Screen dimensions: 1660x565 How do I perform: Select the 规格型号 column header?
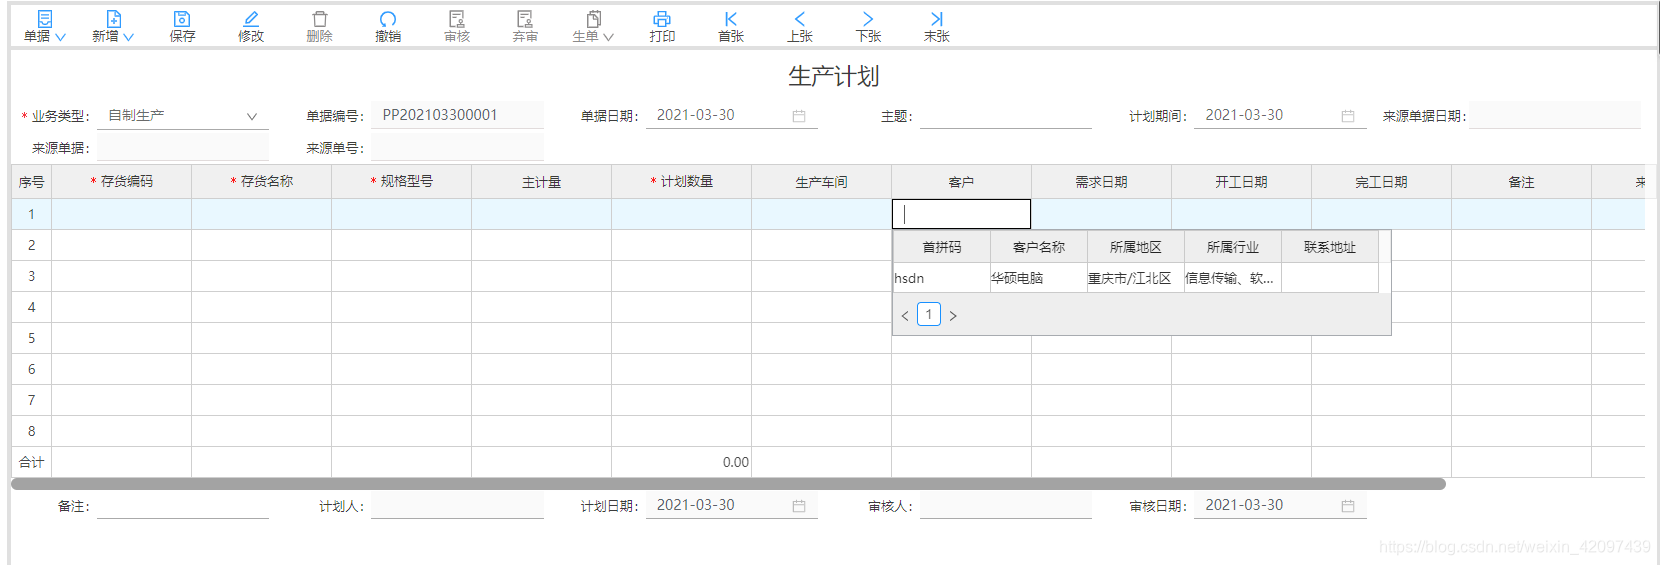401,182
